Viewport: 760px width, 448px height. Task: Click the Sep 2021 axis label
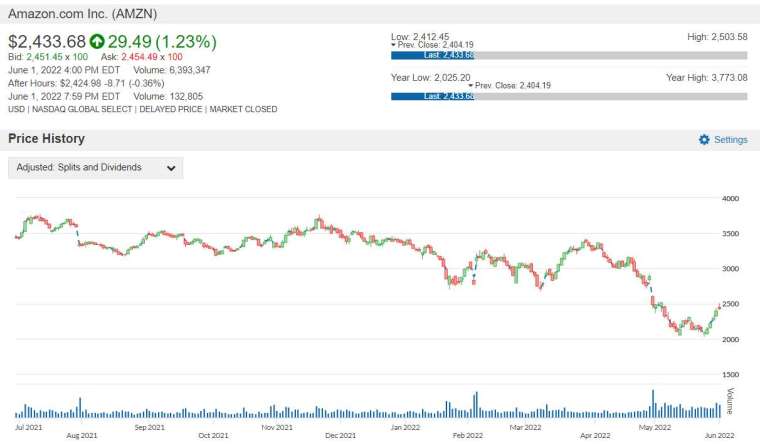pos(150,427)
